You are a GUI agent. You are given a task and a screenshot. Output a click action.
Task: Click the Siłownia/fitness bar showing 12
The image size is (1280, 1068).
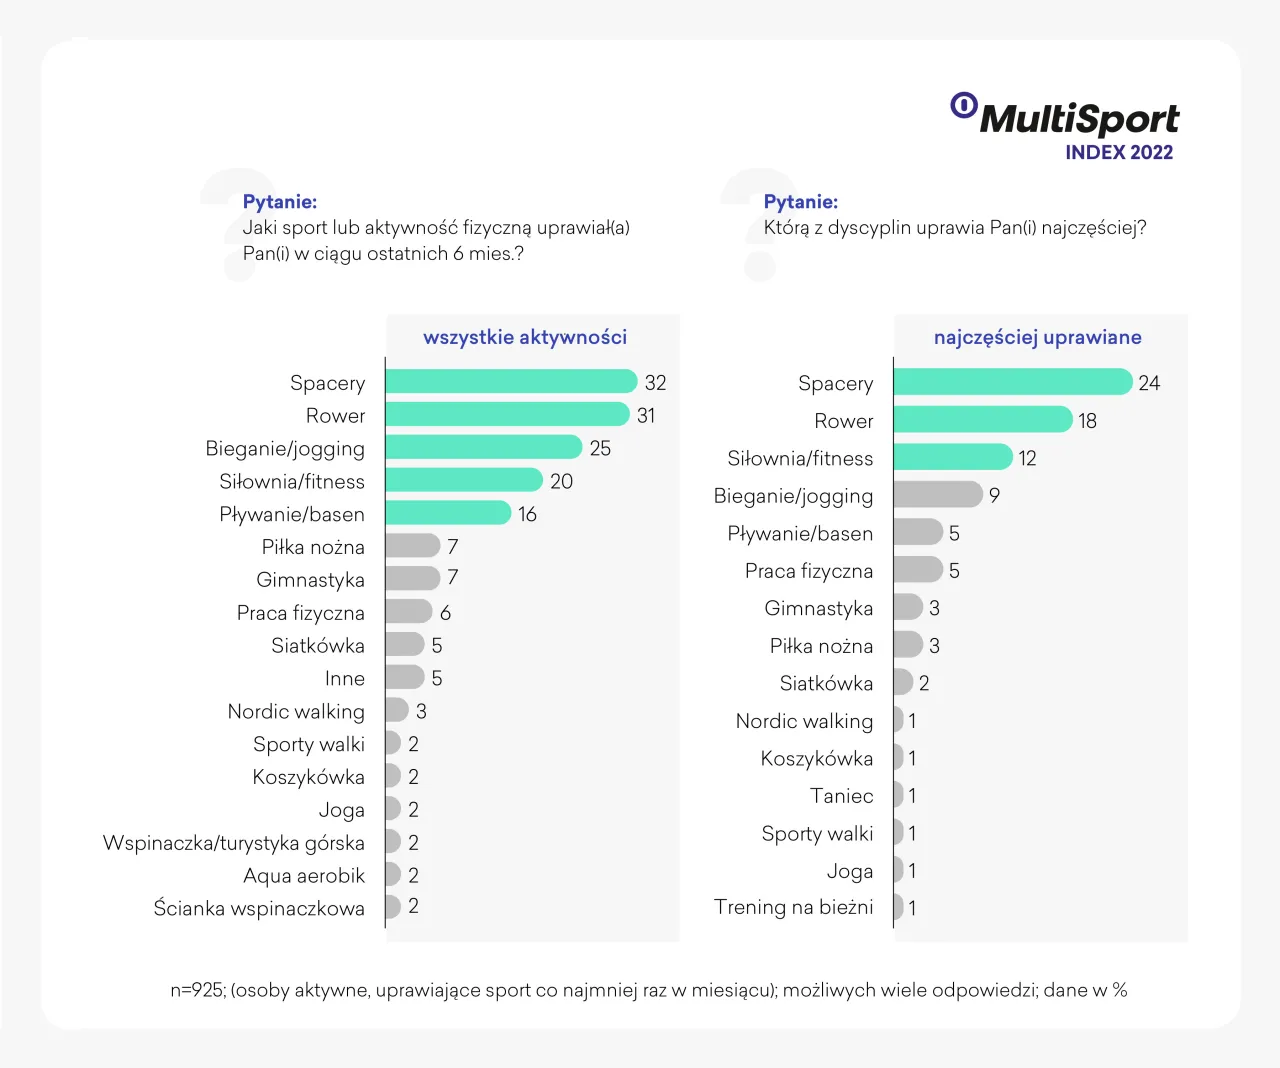(952, 458)
